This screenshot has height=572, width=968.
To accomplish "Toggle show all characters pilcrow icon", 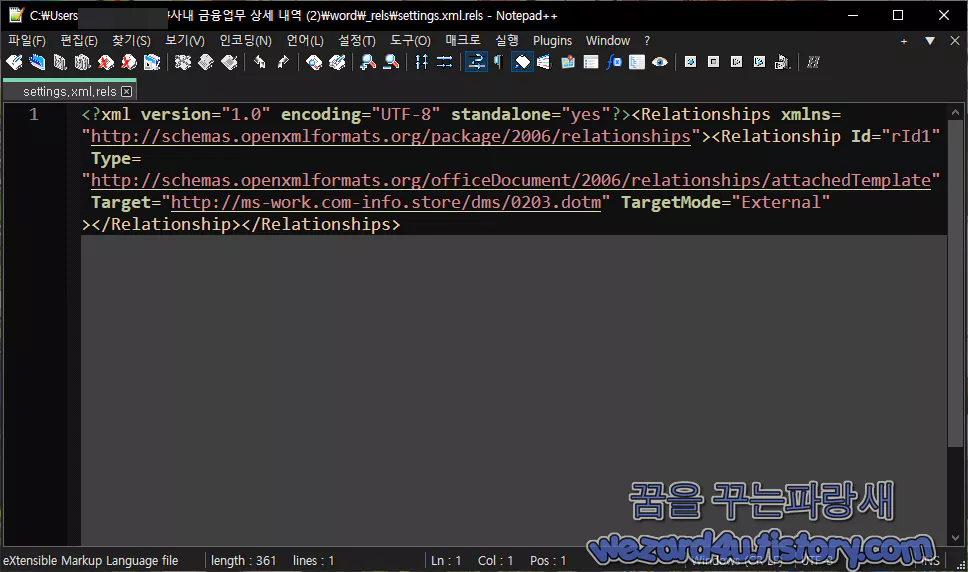I will tap(499, 62).
